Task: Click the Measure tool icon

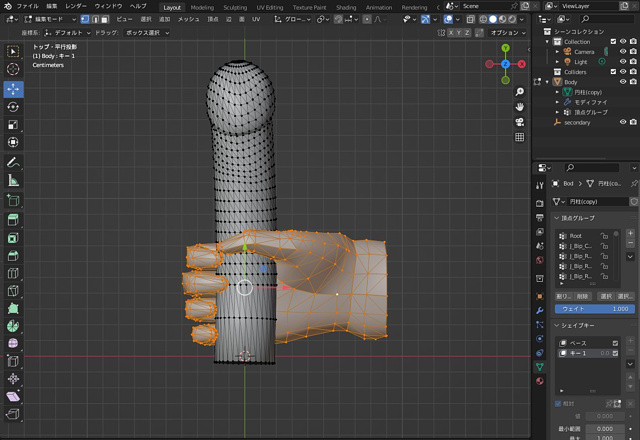Action: coord(13,181)
